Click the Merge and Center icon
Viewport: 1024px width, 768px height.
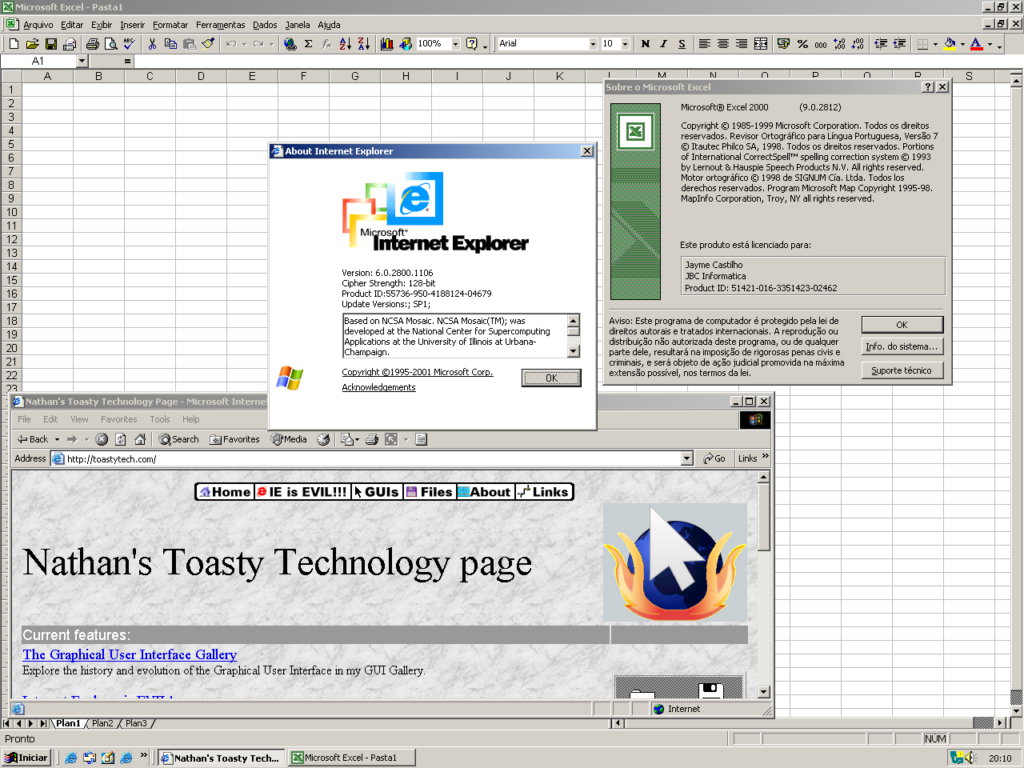pyautogui.click(x=760, y=44)
